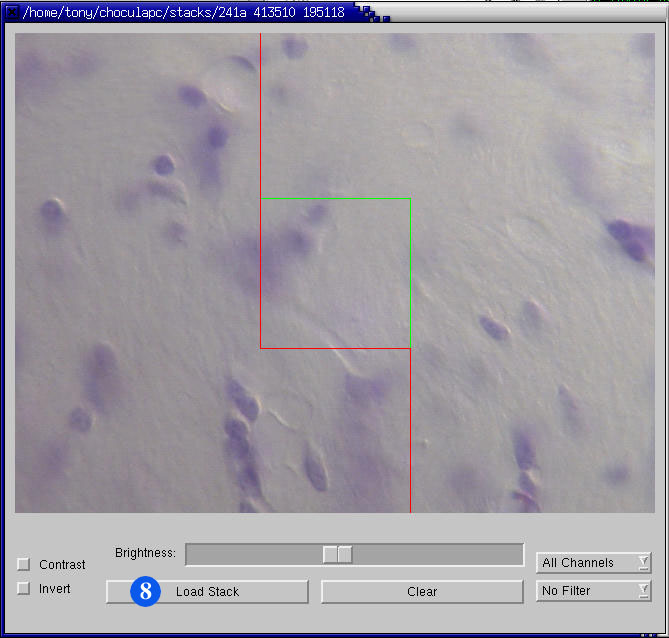Click inside the green selection square in the image
This screenshot has width=669, height=638.
335,273
